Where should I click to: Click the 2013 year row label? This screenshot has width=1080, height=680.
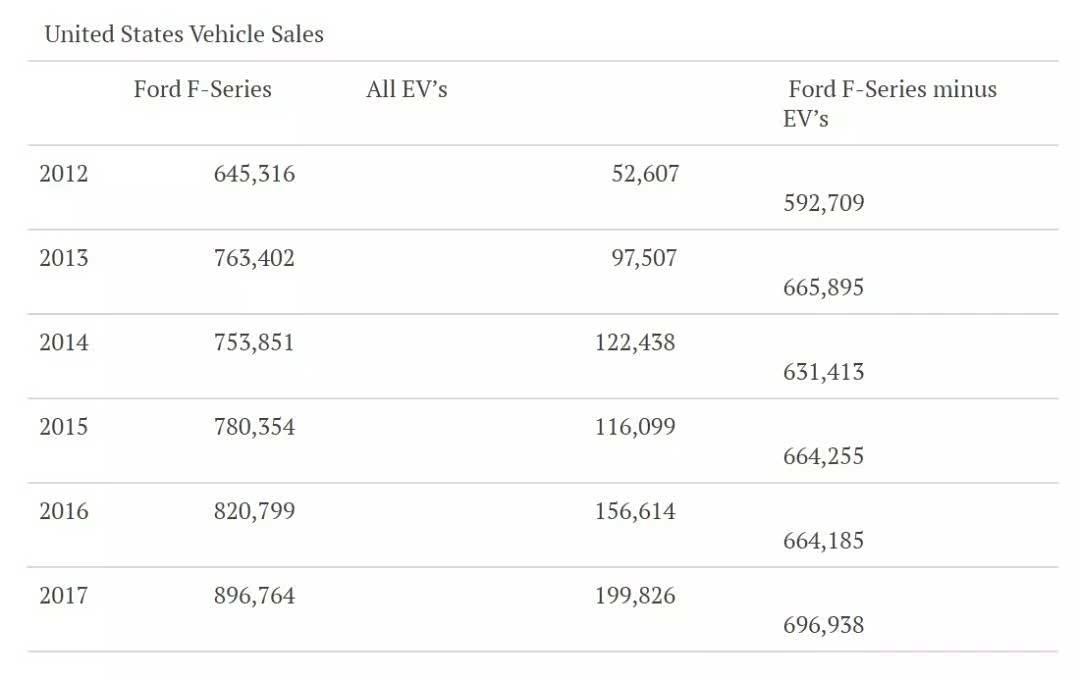click(x=64, y=258)
